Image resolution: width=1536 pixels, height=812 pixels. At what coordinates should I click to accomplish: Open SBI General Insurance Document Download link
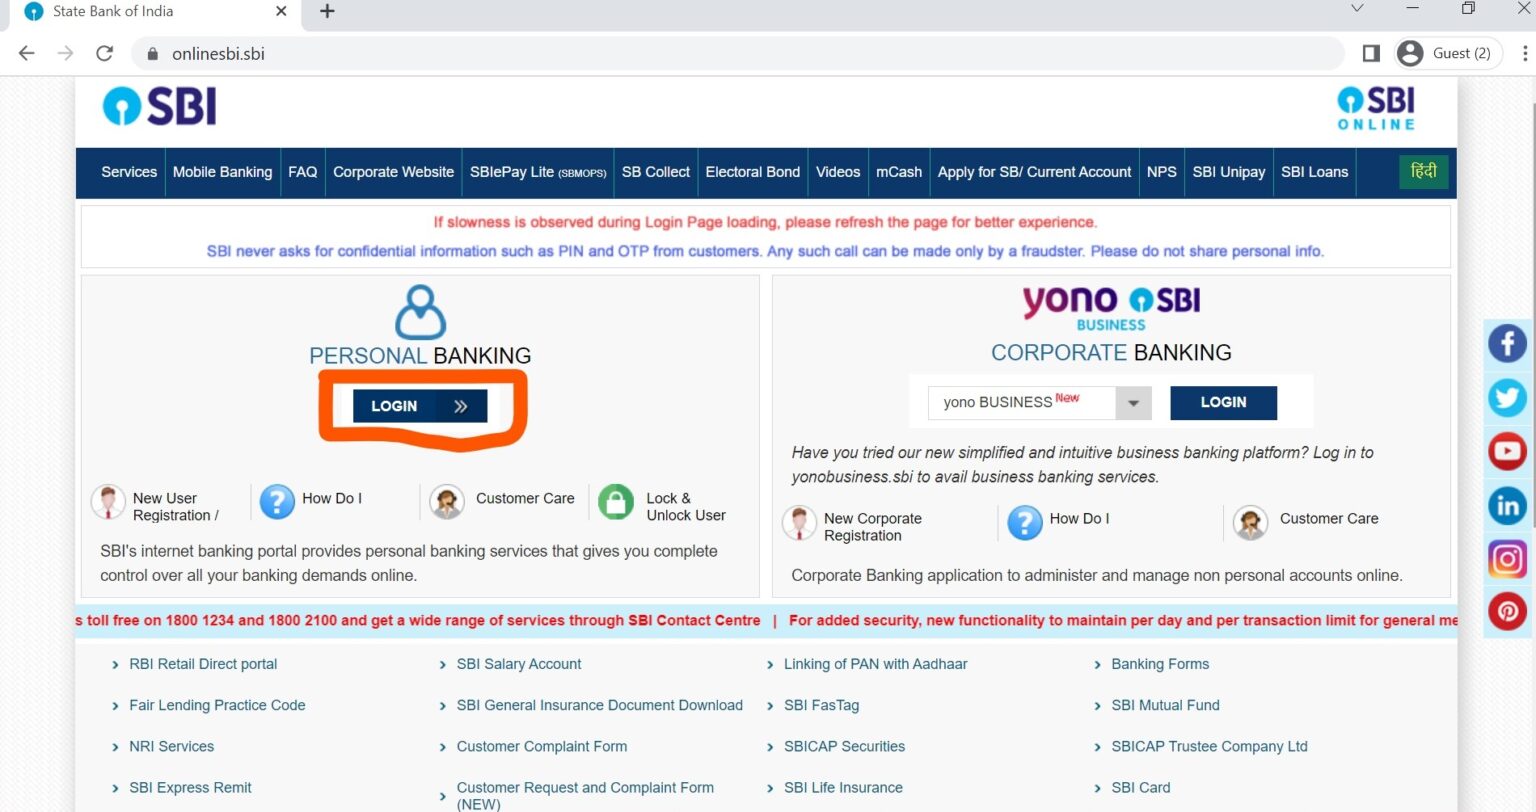pyautogui.click(x=600, y=705)
